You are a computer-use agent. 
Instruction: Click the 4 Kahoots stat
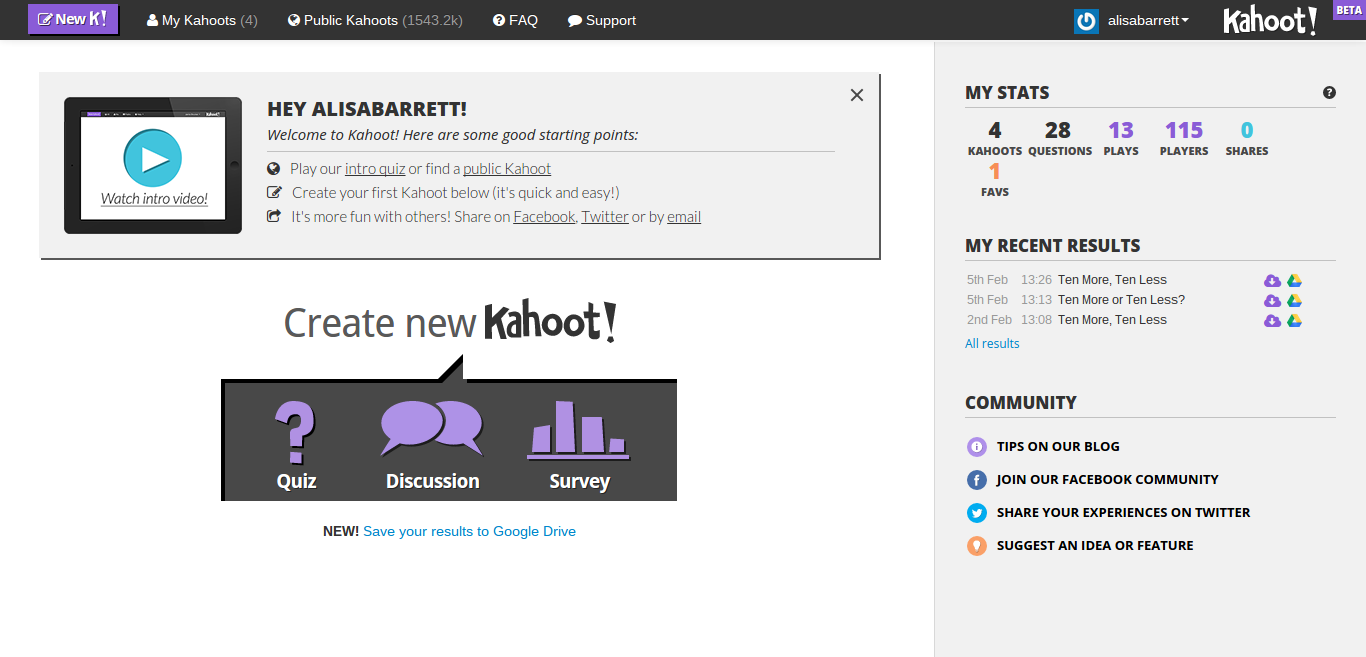point(994,138)
